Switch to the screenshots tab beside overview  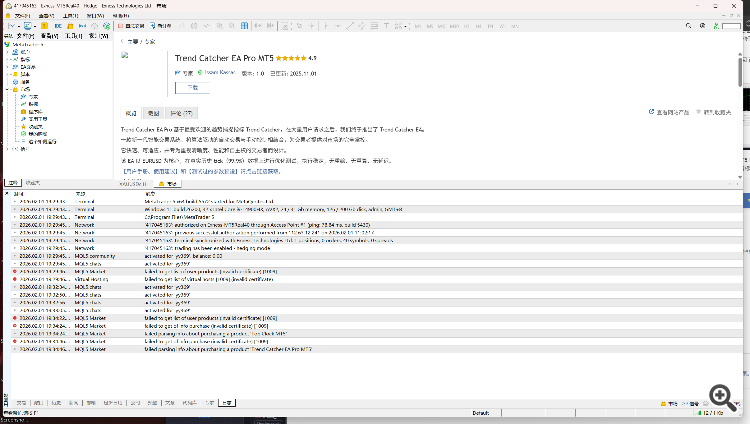(153, 113)
